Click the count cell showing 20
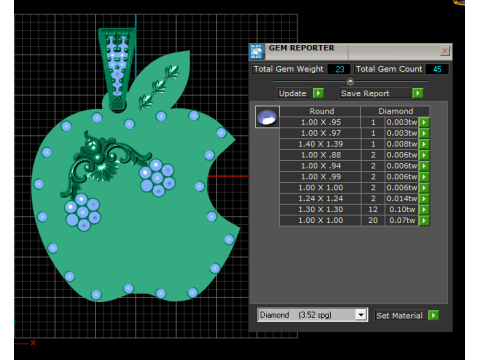Viewport: 480px width, 360px height. pyautogui.click(x=373, y=220)
